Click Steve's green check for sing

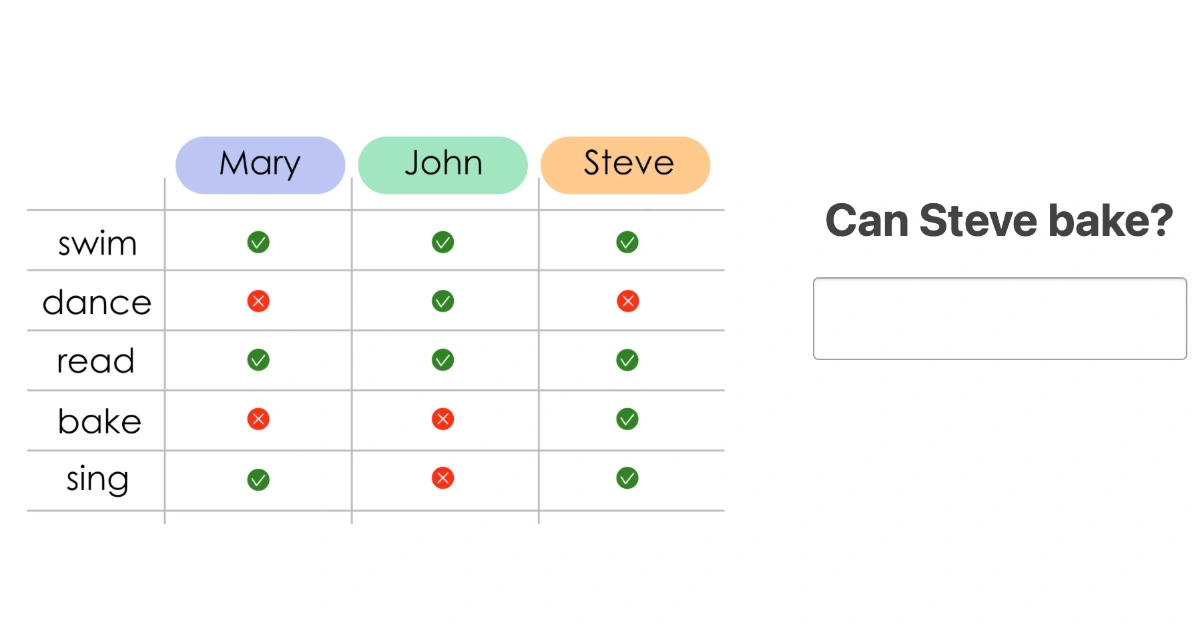[x=627, y=479]
